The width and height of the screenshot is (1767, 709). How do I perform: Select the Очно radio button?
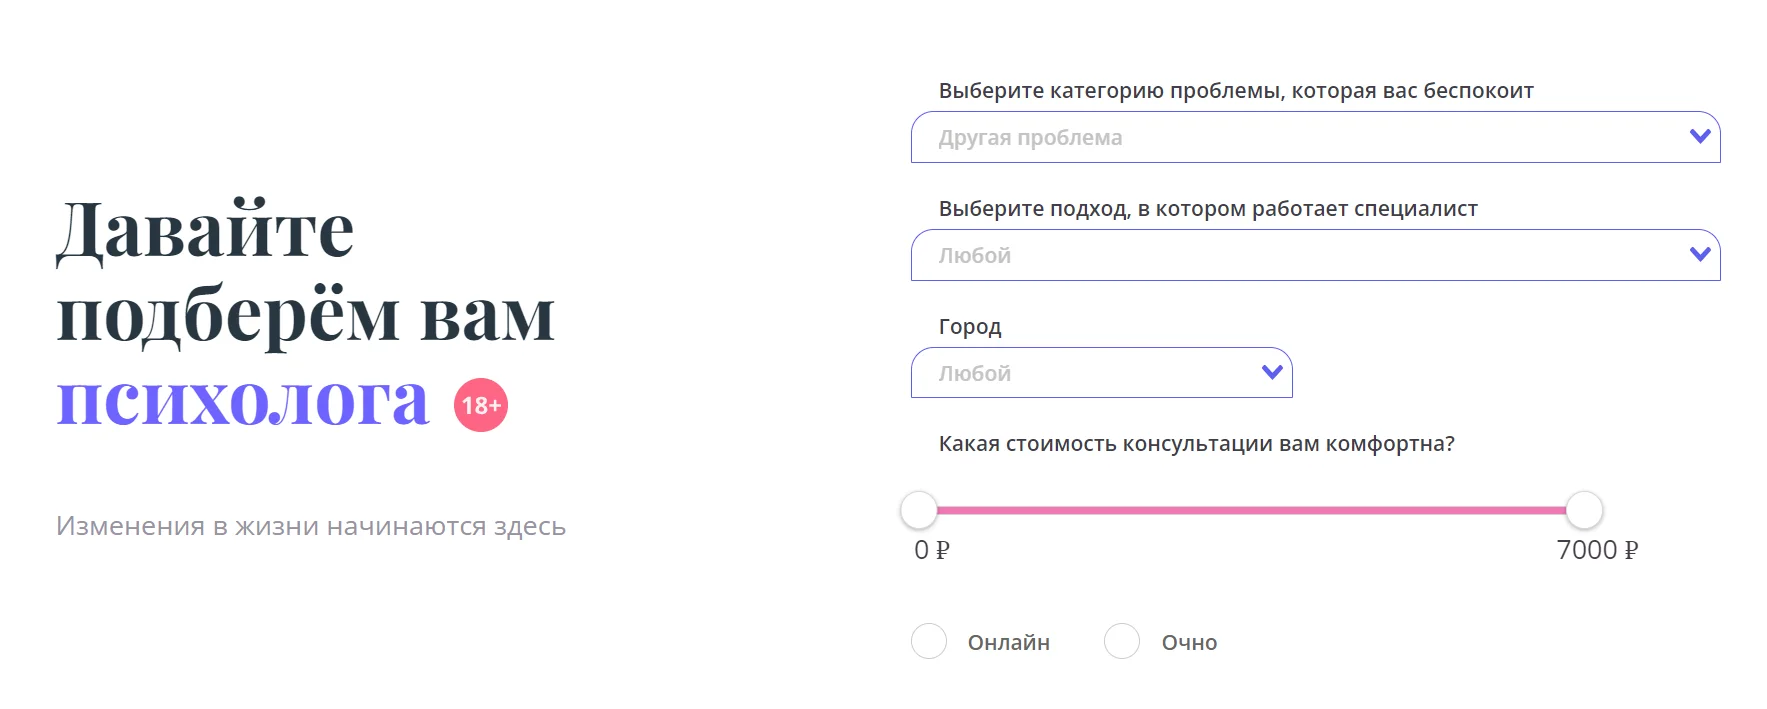coord(1122,641)
